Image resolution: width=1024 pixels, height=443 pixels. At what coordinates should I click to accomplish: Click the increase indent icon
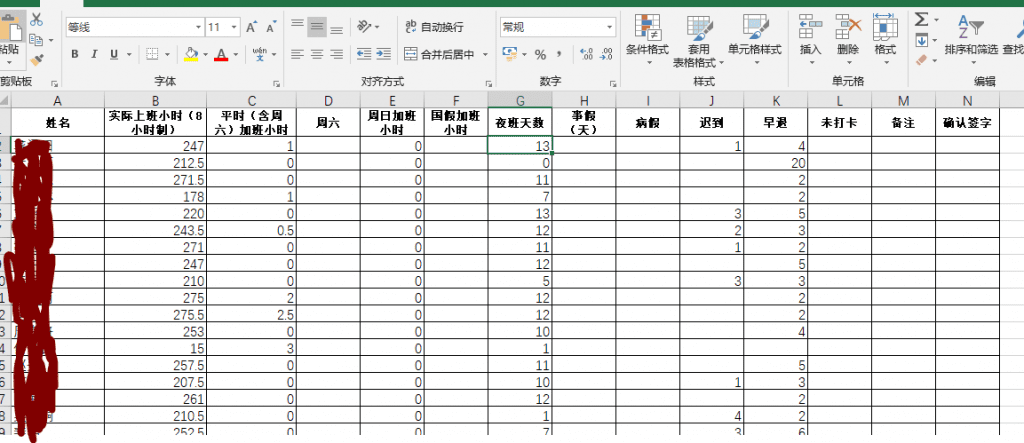pyautogui.click(x=385, y=54)
